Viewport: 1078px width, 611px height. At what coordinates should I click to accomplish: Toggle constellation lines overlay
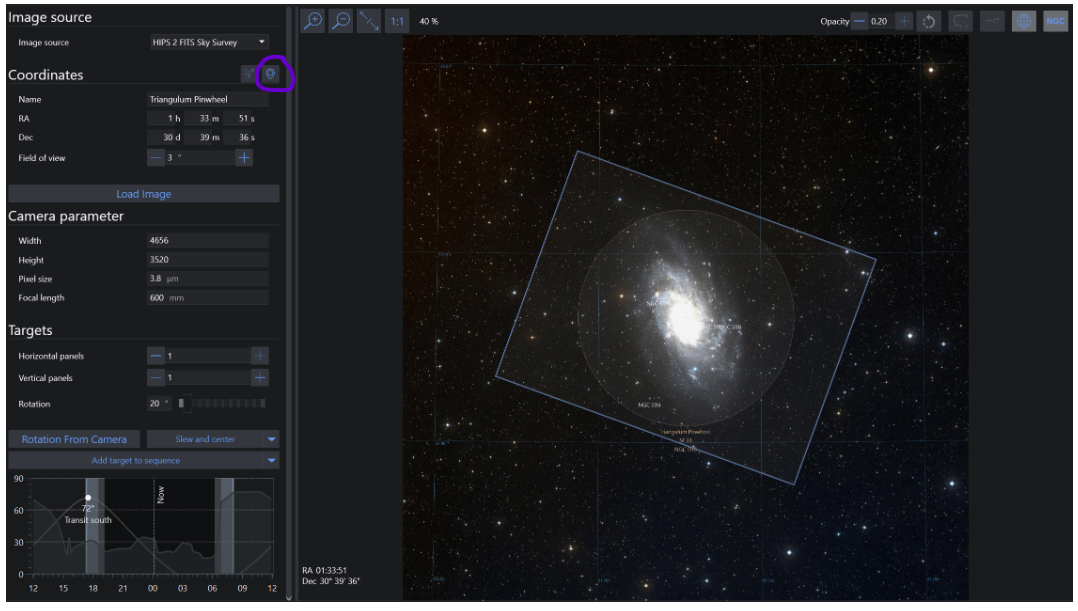point(992,21)
